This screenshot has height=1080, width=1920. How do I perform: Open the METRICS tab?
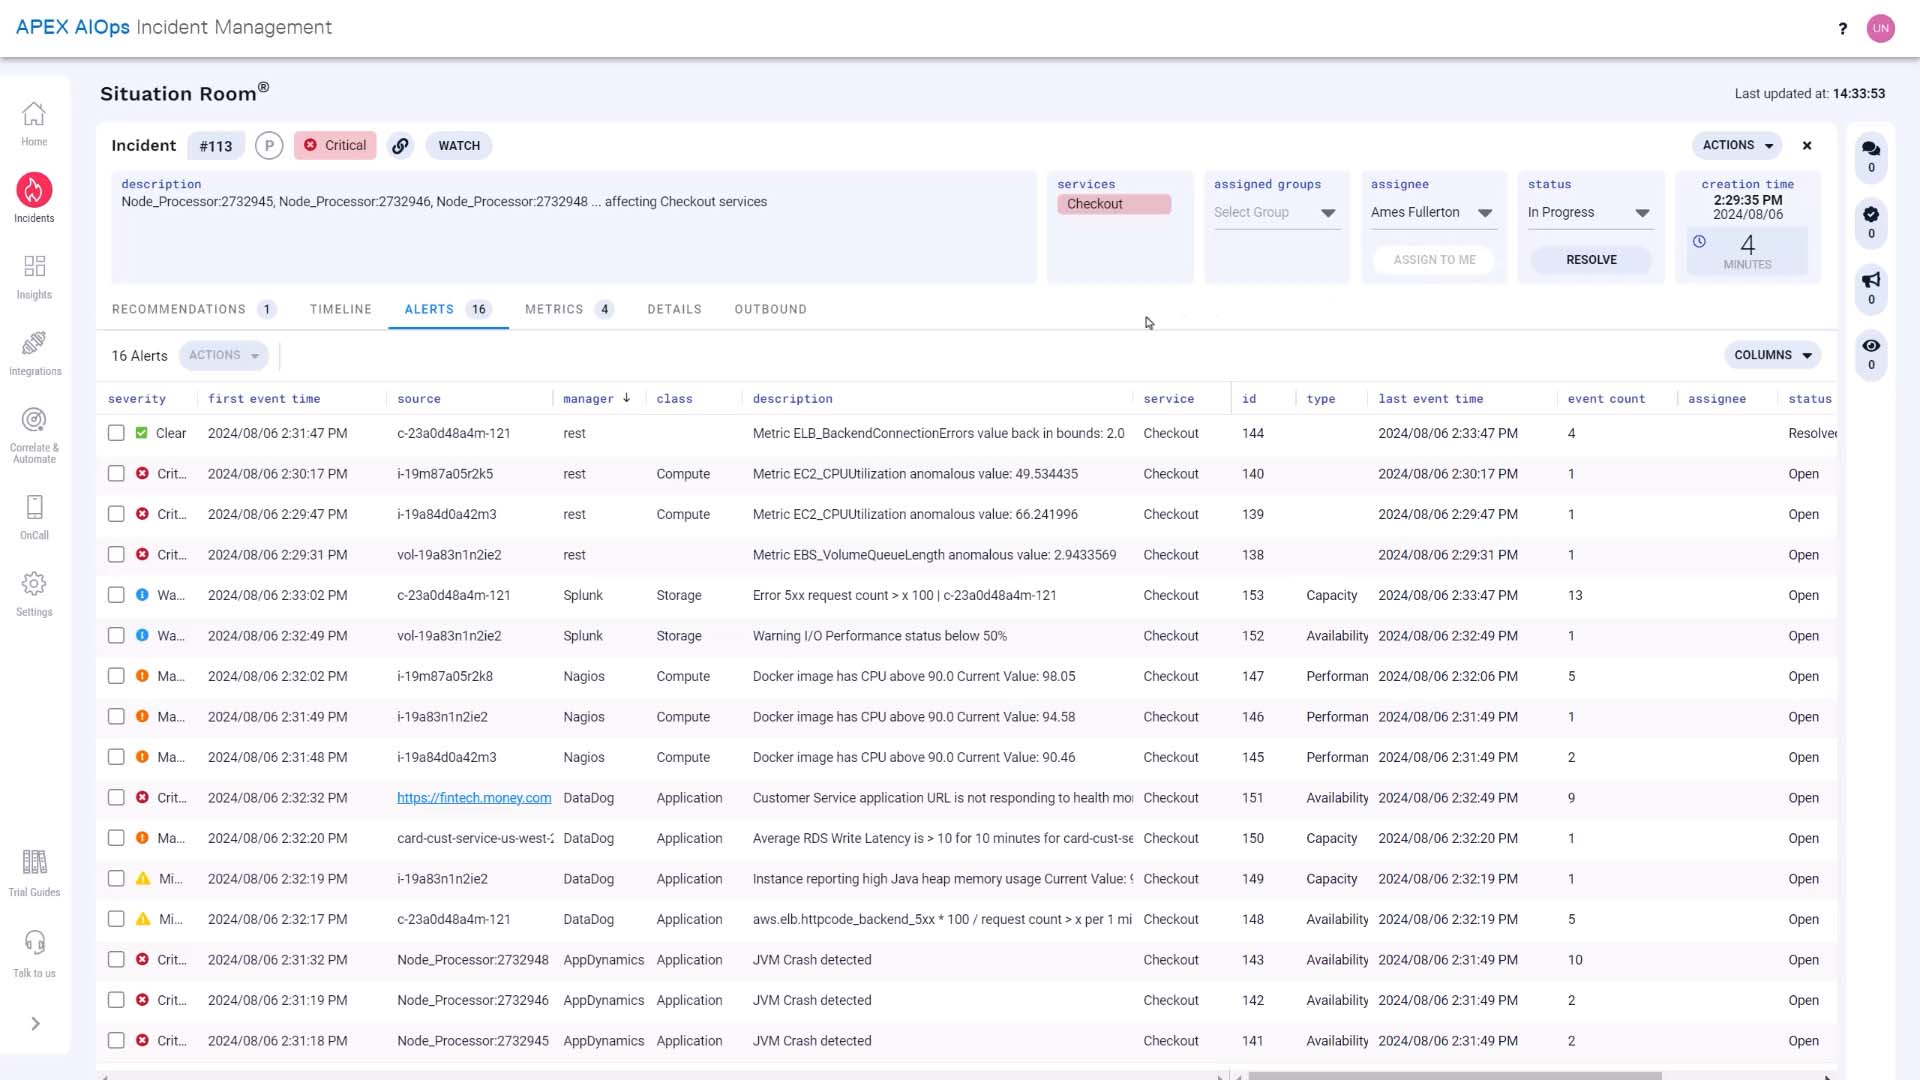[x=569, y=310]
